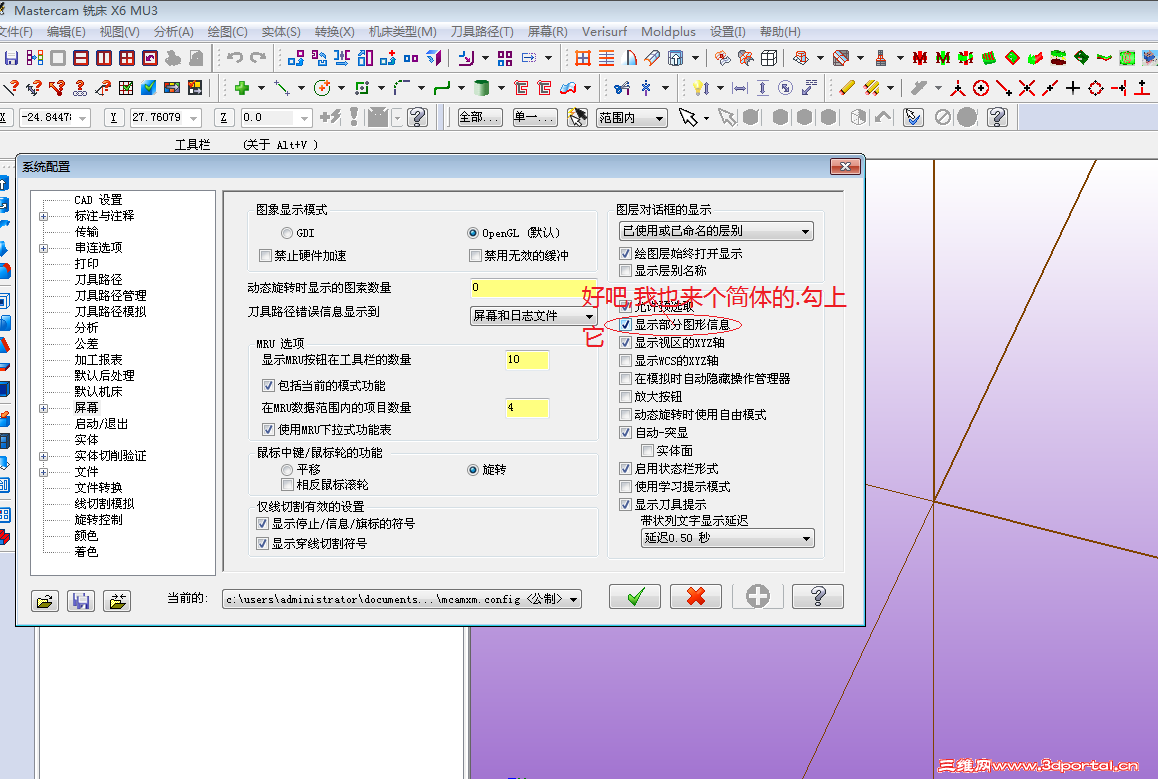Open the 范围内 selection dropdown
The height and width of the screenshot is (779, 1158).
click(x=632, y=117)
